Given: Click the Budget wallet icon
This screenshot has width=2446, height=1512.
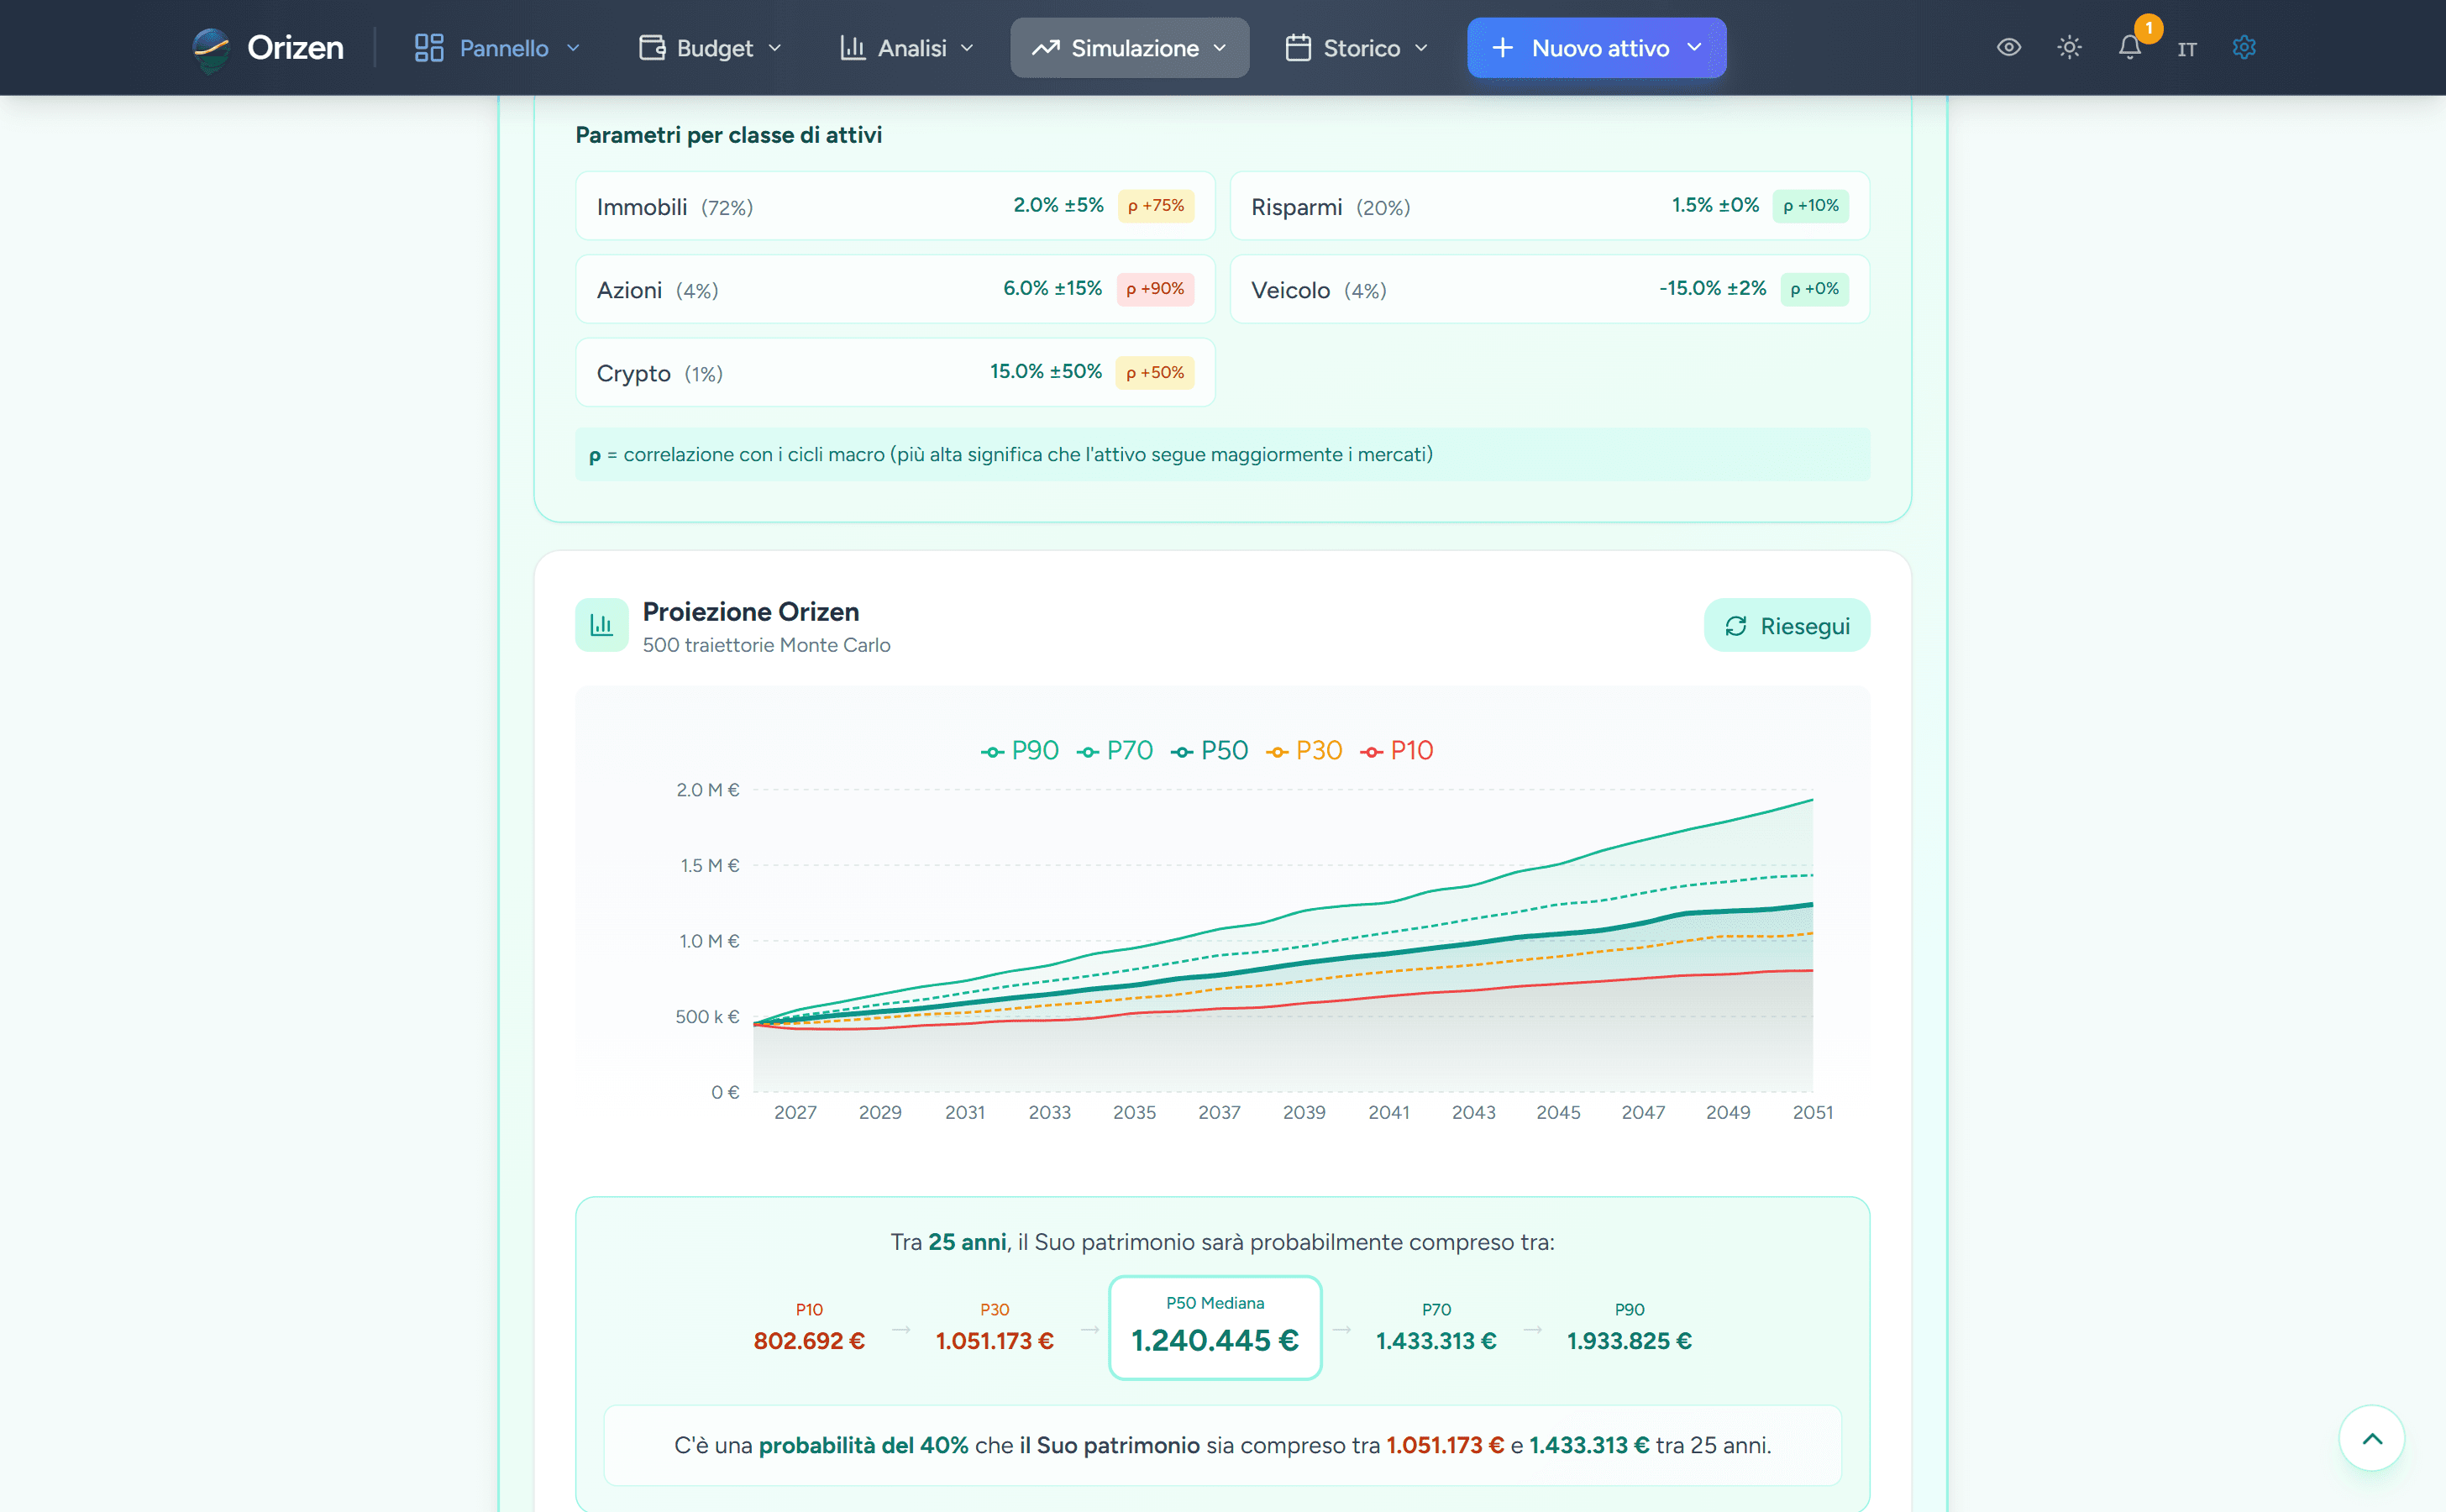Looking at the screenshot, I should [x=652, y=48].
